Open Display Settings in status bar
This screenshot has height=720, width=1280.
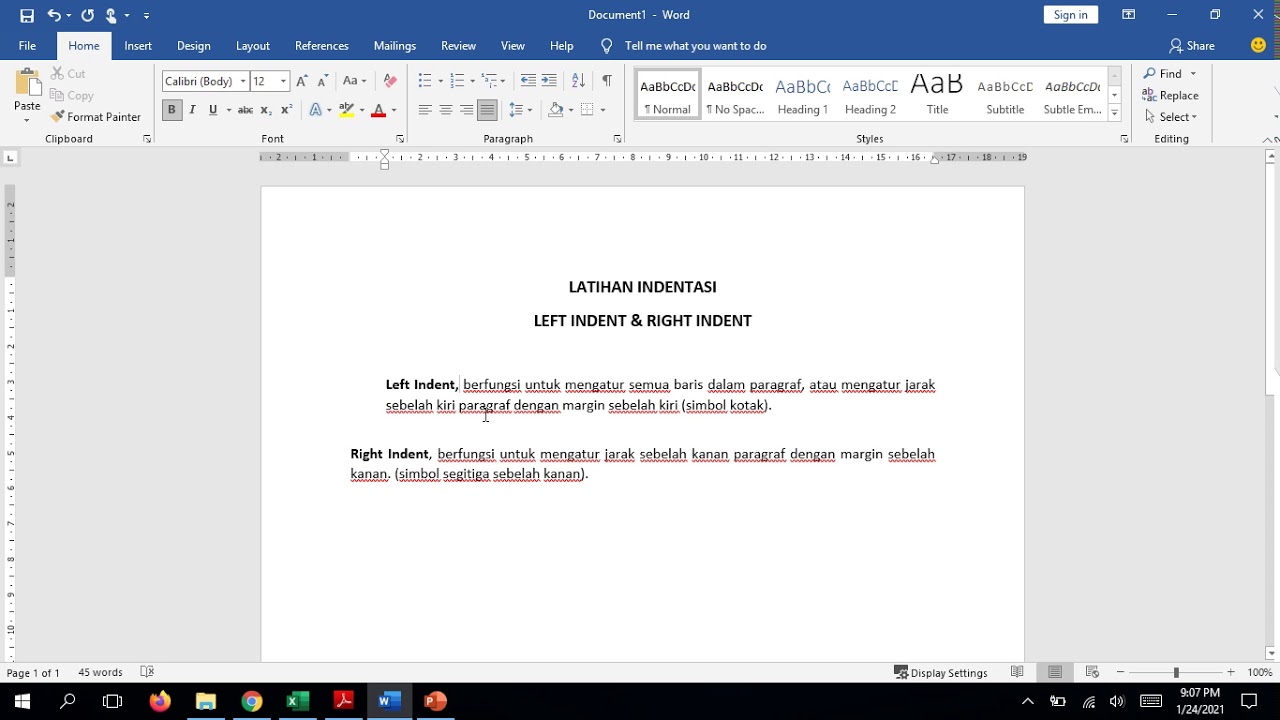[x=941, y=672]
